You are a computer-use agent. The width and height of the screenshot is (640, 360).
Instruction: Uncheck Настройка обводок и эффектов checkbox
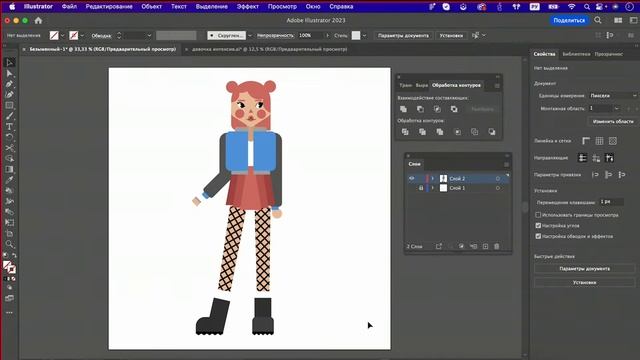[x=538, y=236]
